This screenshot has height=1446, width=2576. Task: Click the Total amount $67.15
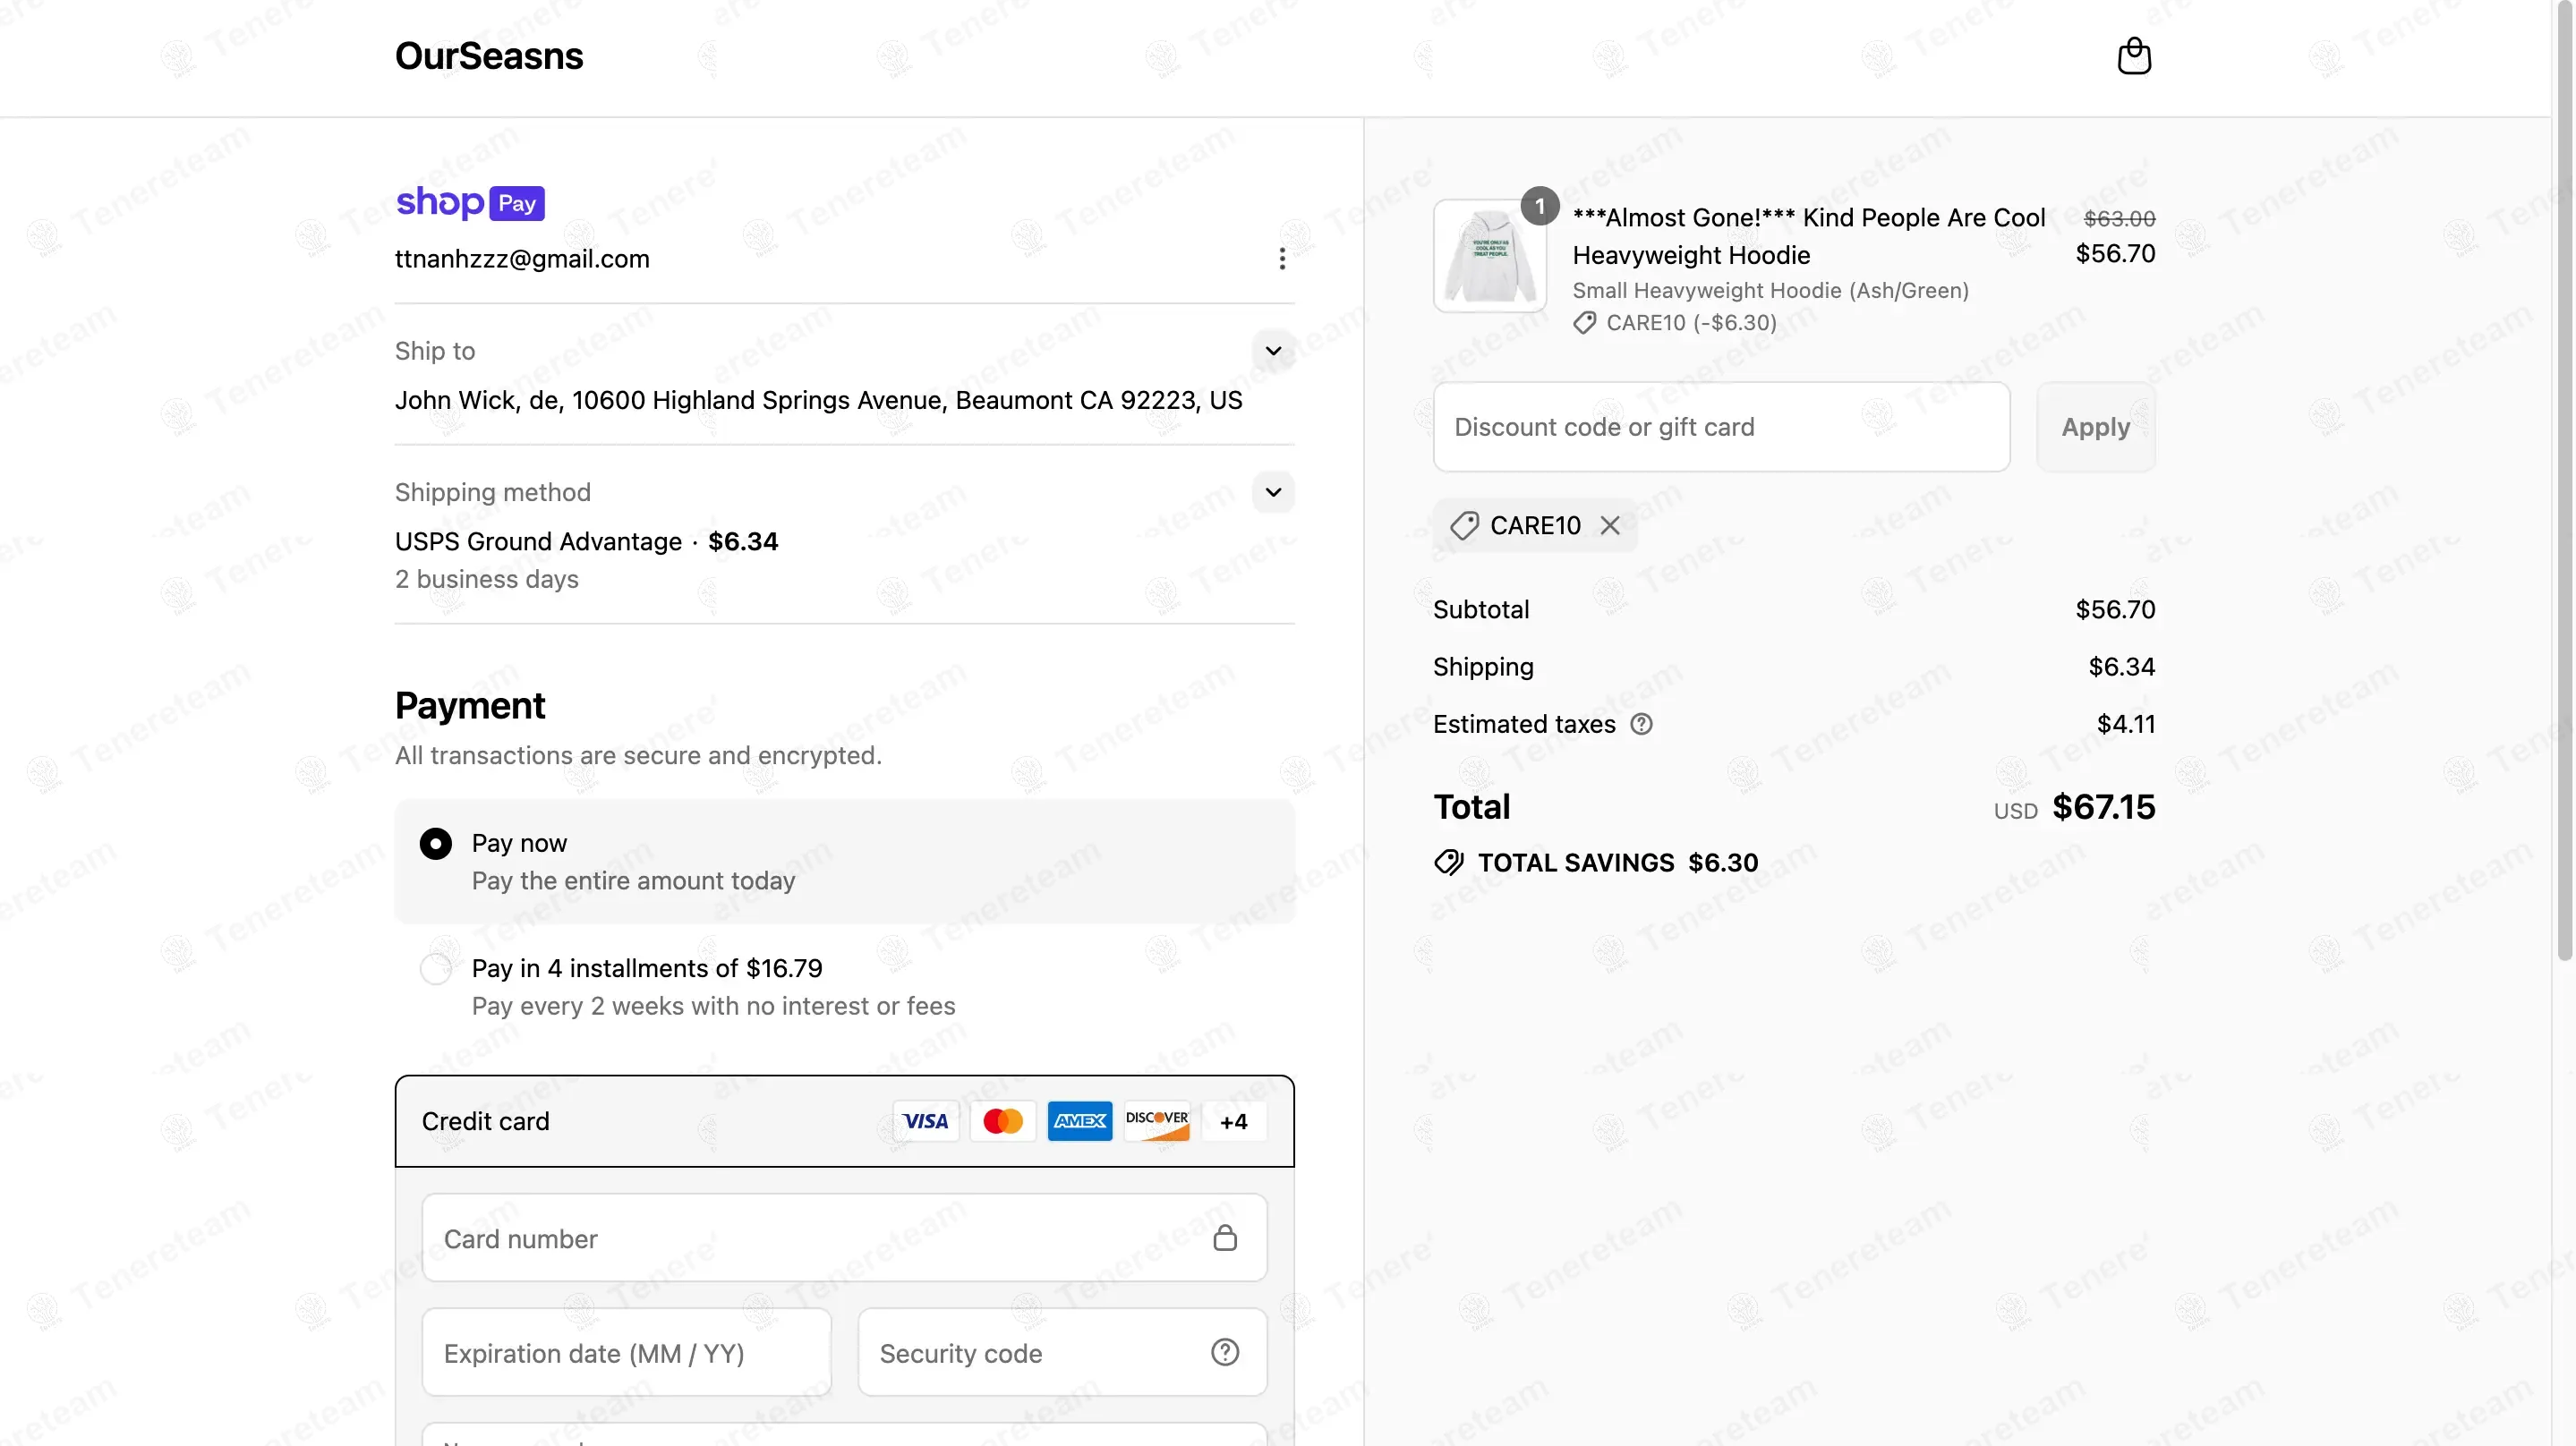click(2103, 807)
